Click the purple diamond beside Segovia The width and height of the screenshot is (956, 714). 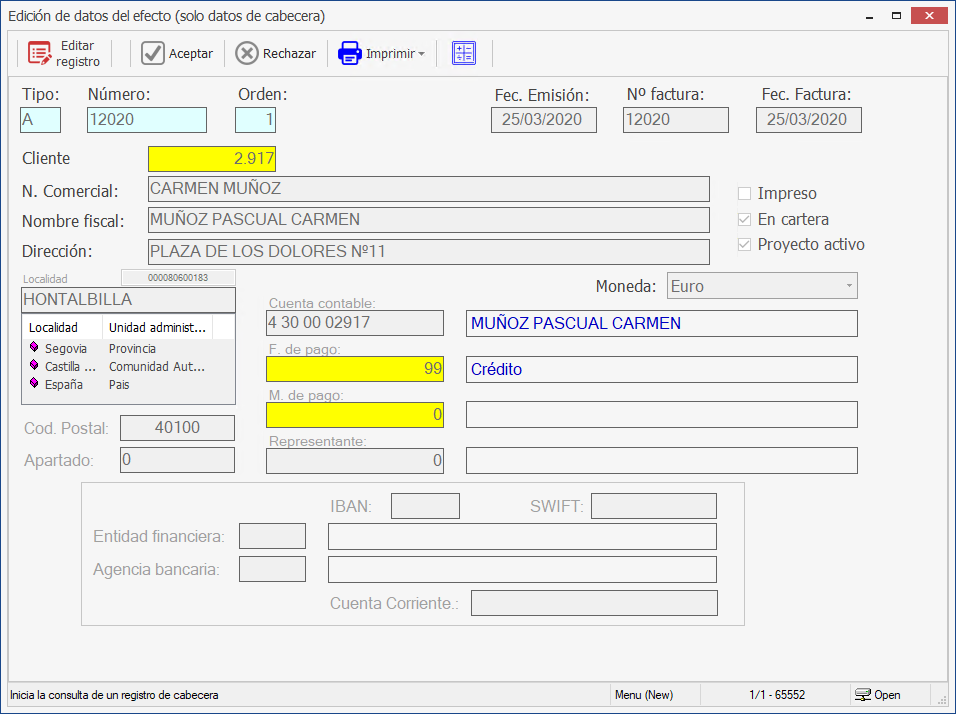pos(34,348)
